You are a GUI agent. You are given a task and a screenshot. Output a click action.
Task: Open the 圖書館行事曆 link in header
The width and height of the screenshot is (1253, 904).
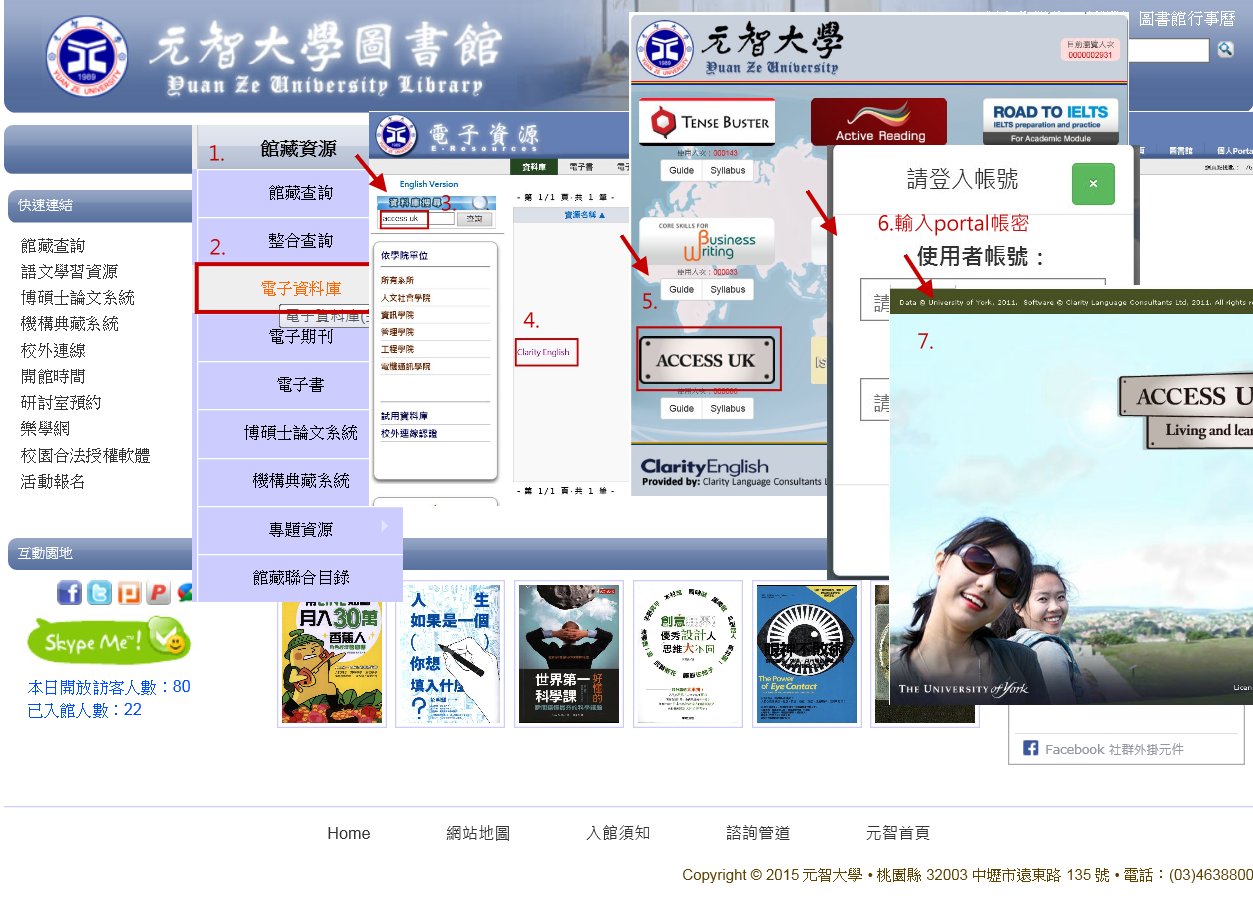pyautogui.click(x=1187, y=19)
